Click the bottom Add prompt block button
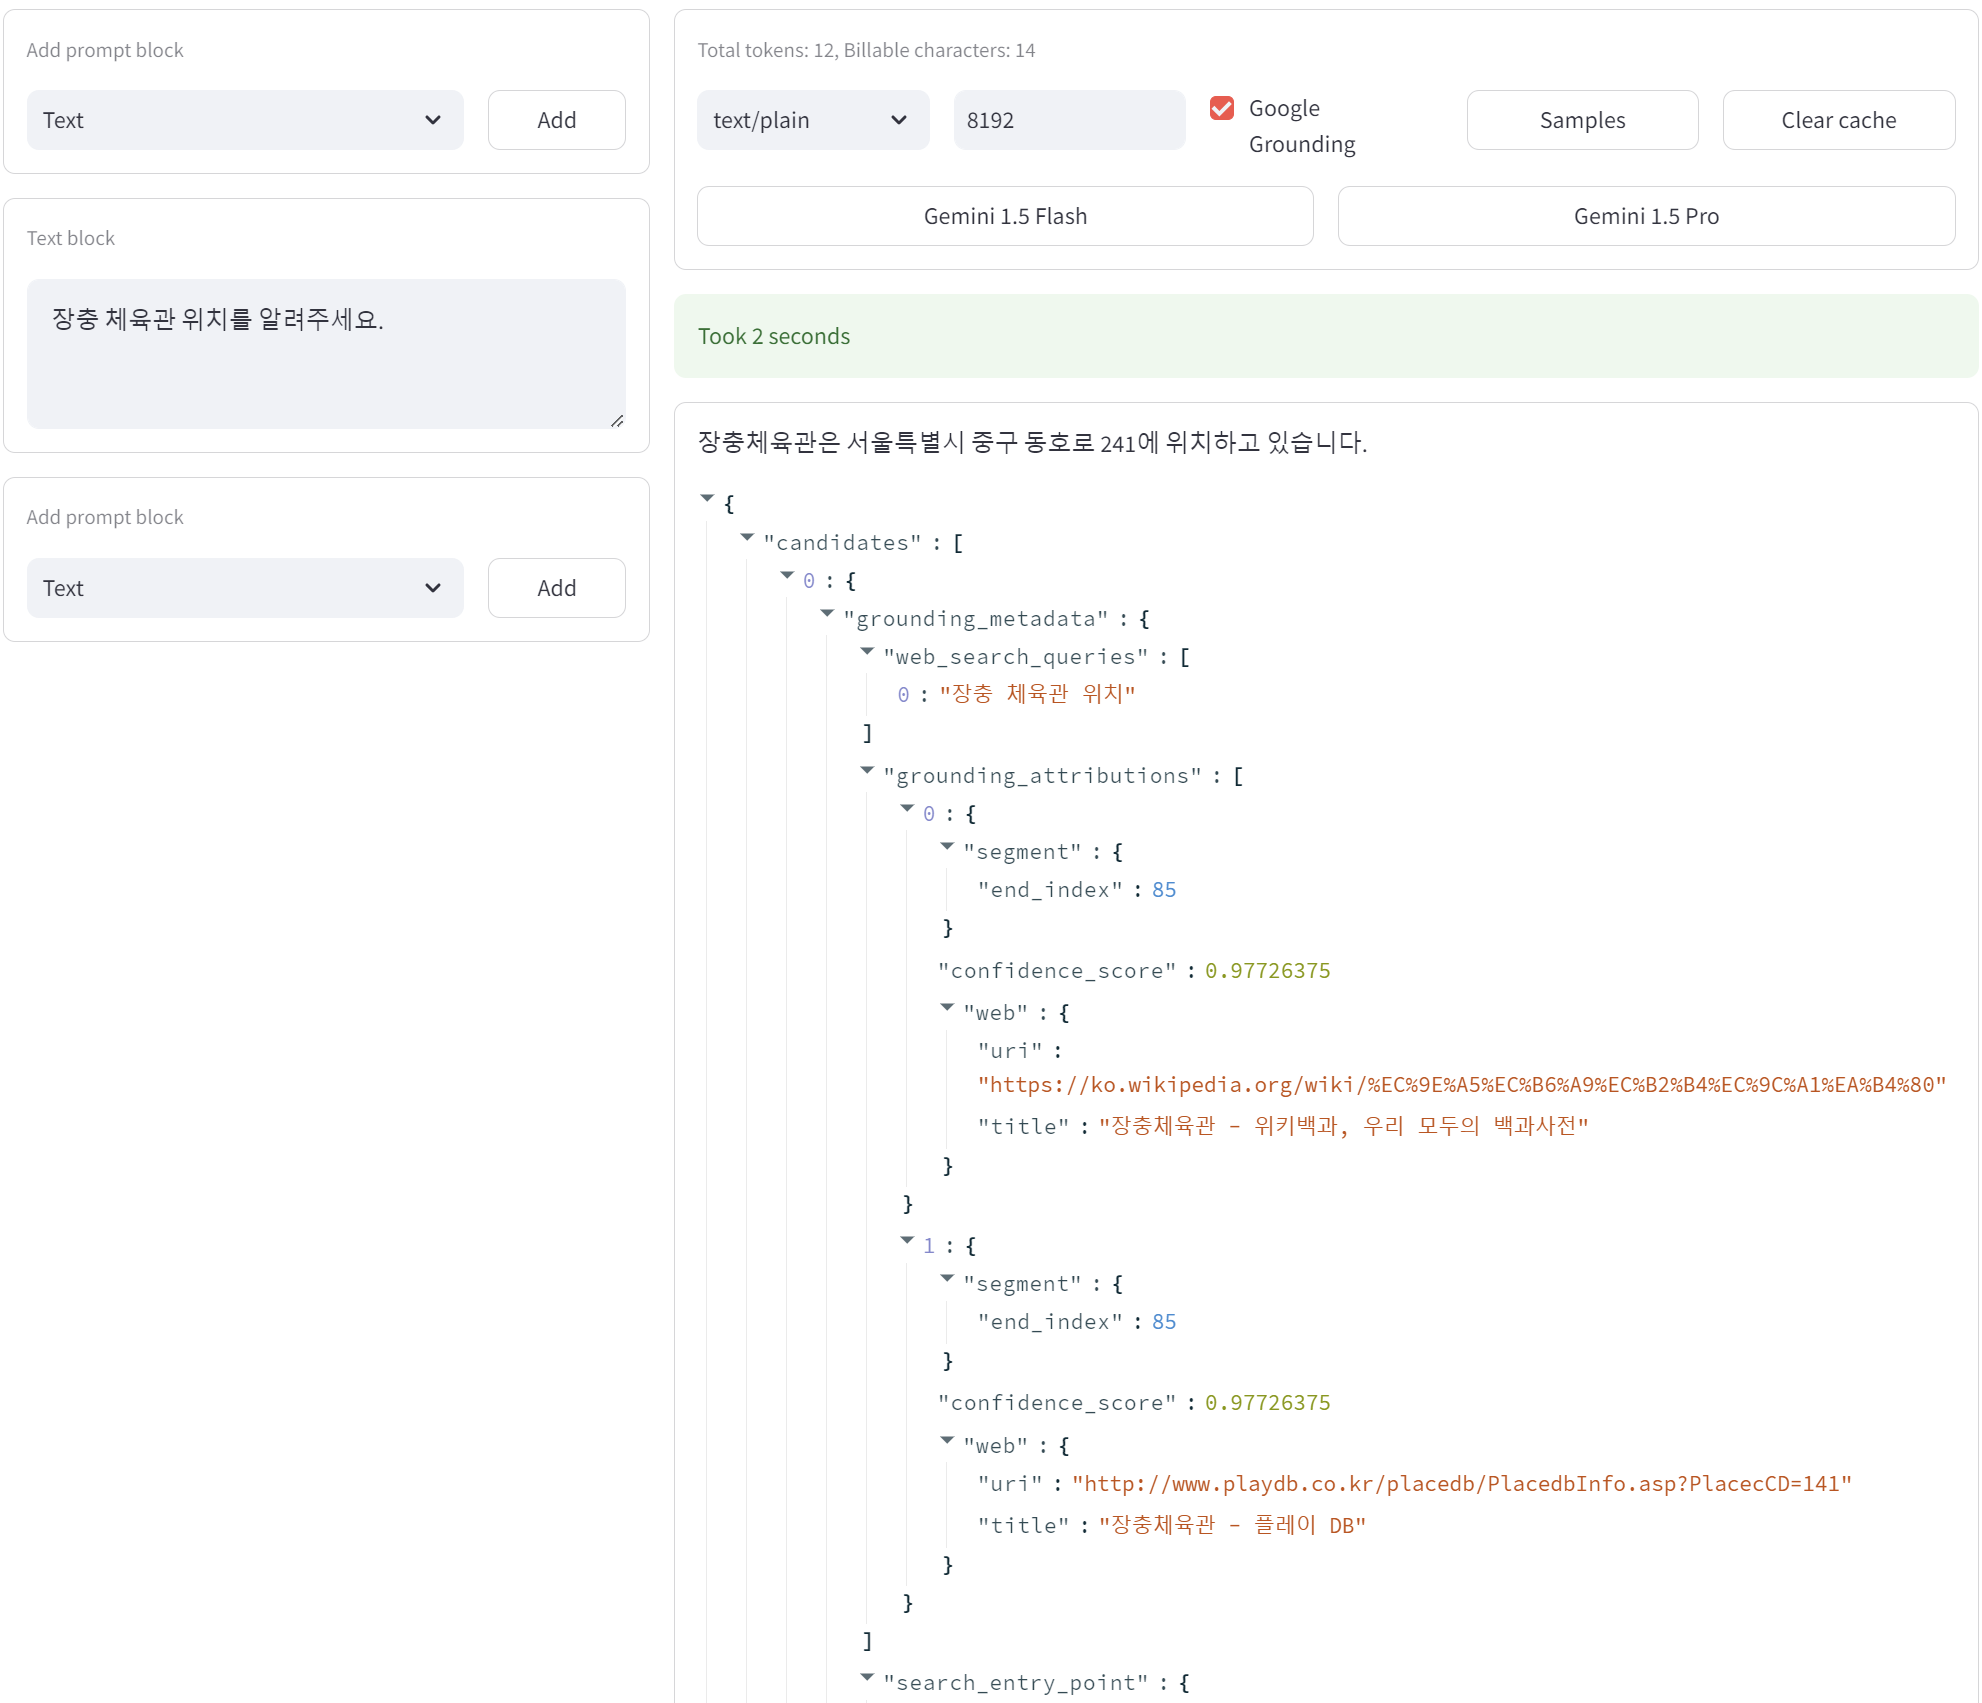 [556, 588]
